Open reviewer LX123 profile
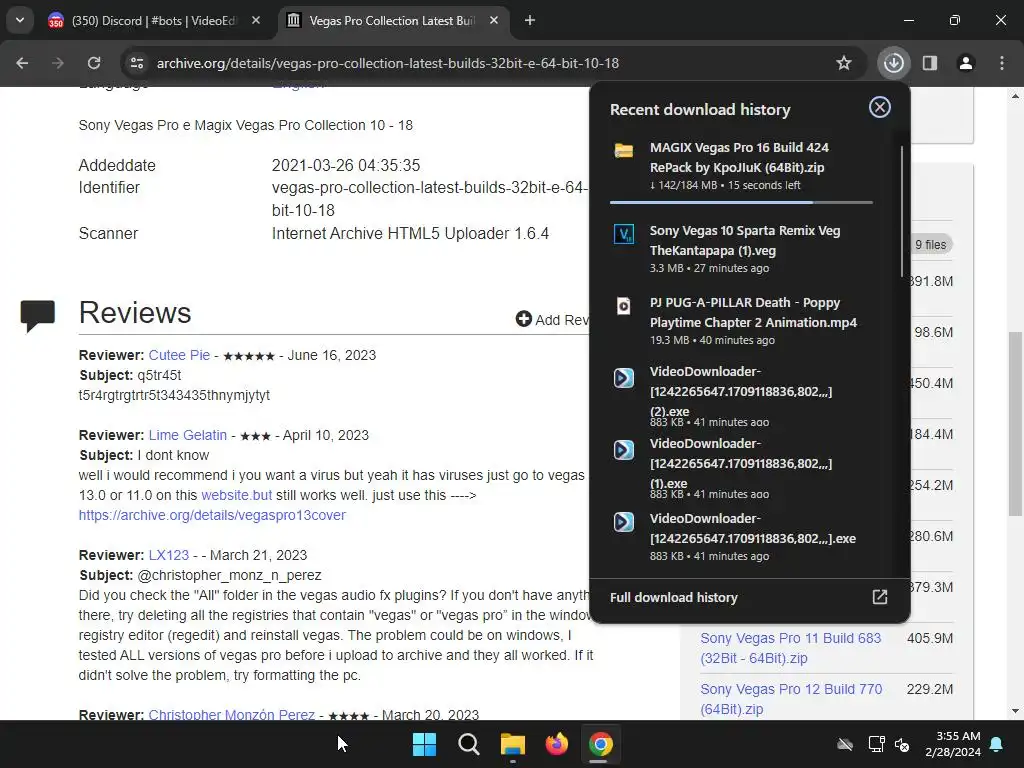The height and width of the screenshot is (768, 1024). [168, 555]
